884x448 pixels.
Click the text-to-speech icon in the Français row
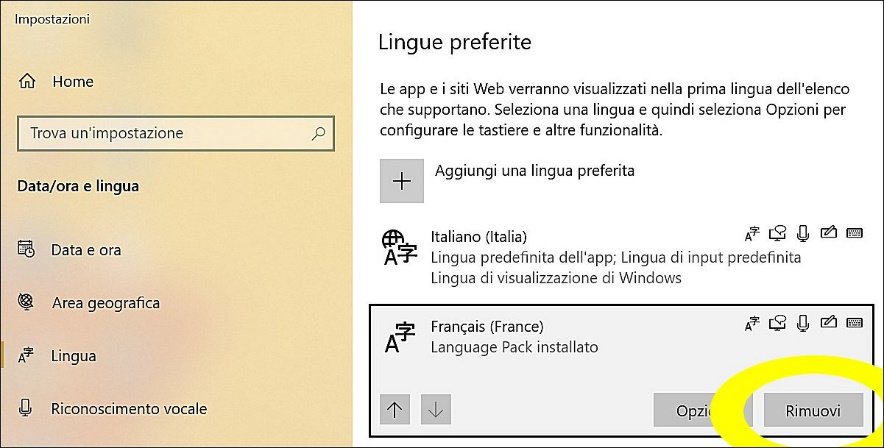(777, 322)
